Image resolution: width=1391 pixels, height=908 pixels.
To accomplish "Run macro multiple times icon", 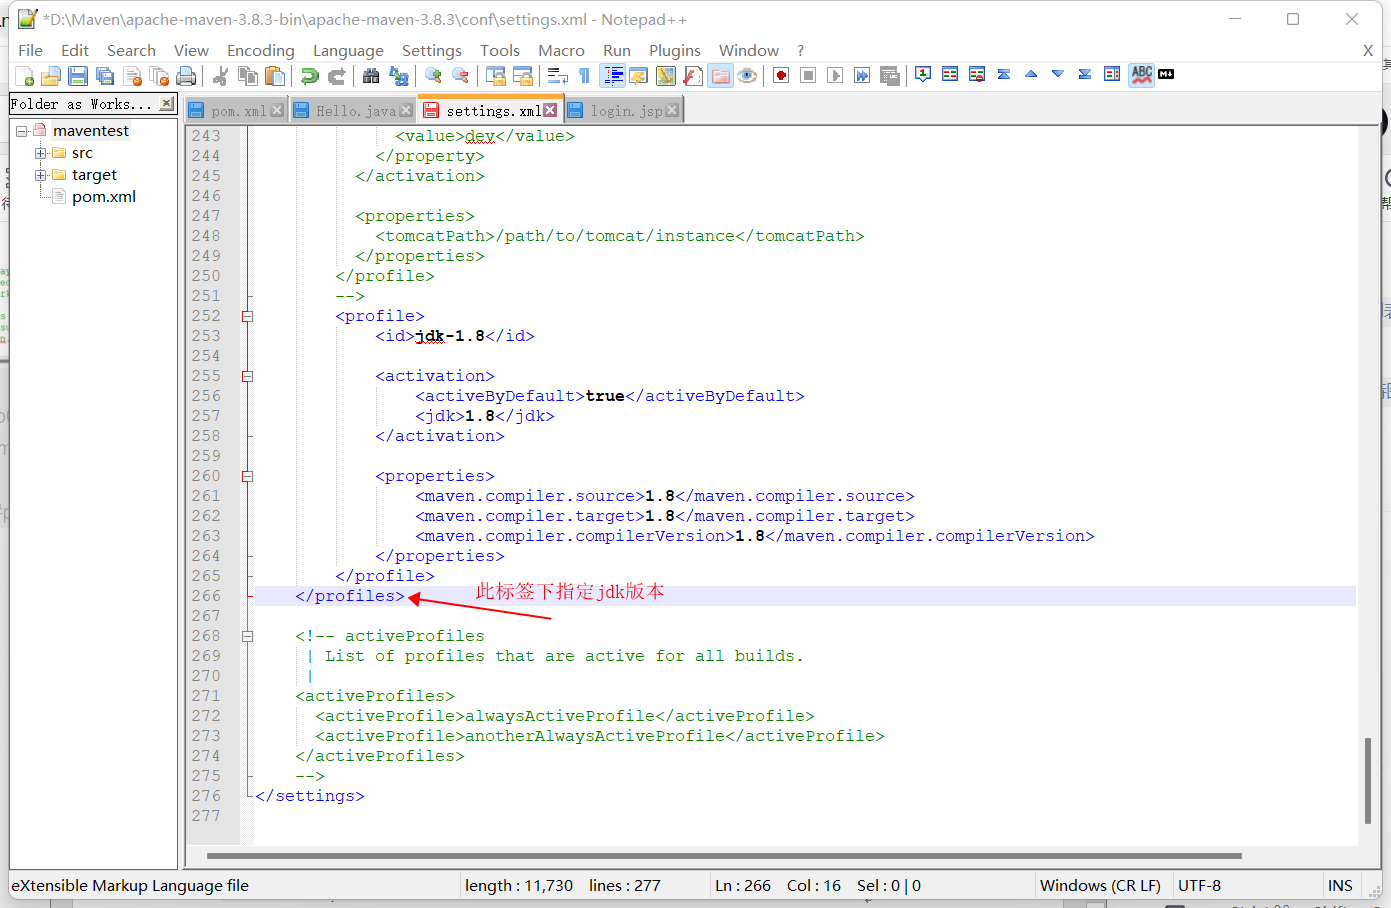I will [862, 76].
